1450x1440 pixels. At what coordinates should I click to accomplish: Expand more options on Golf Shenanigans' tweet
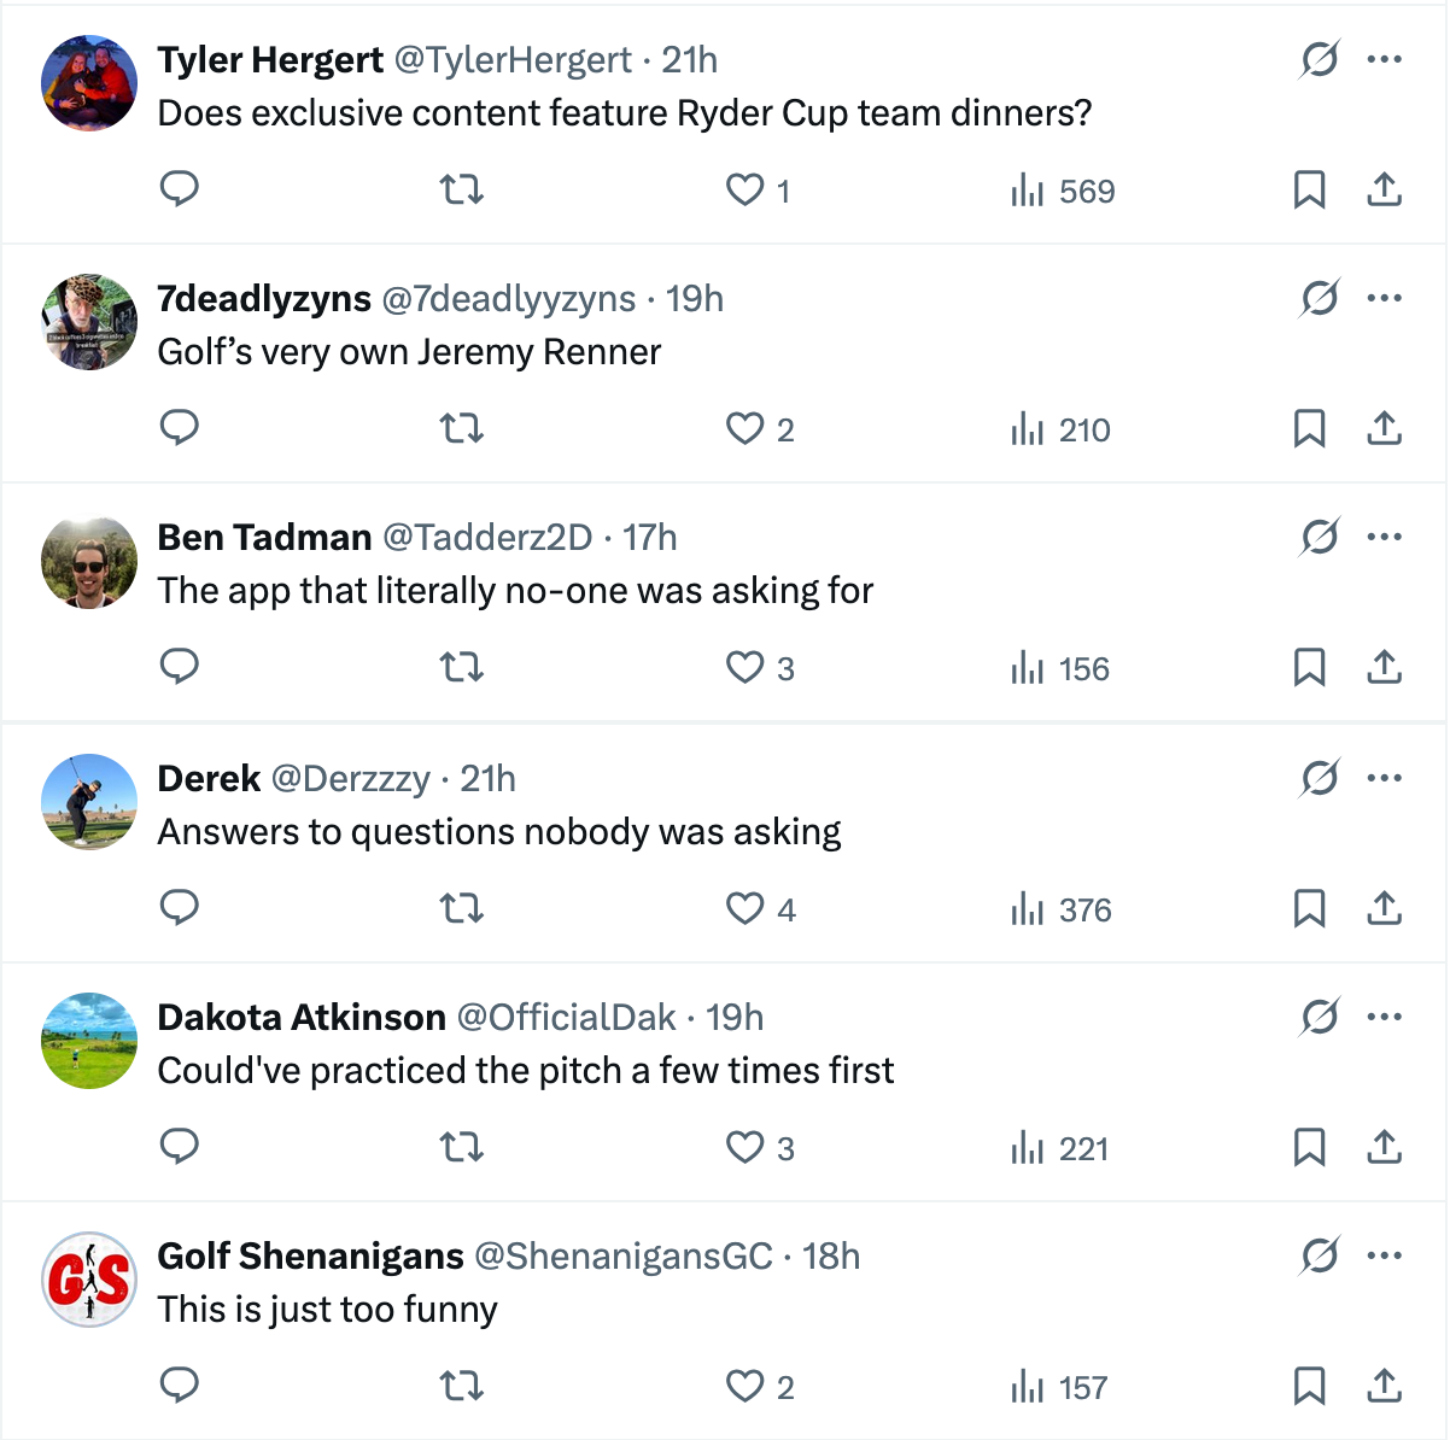(x=1384, y=1256)
